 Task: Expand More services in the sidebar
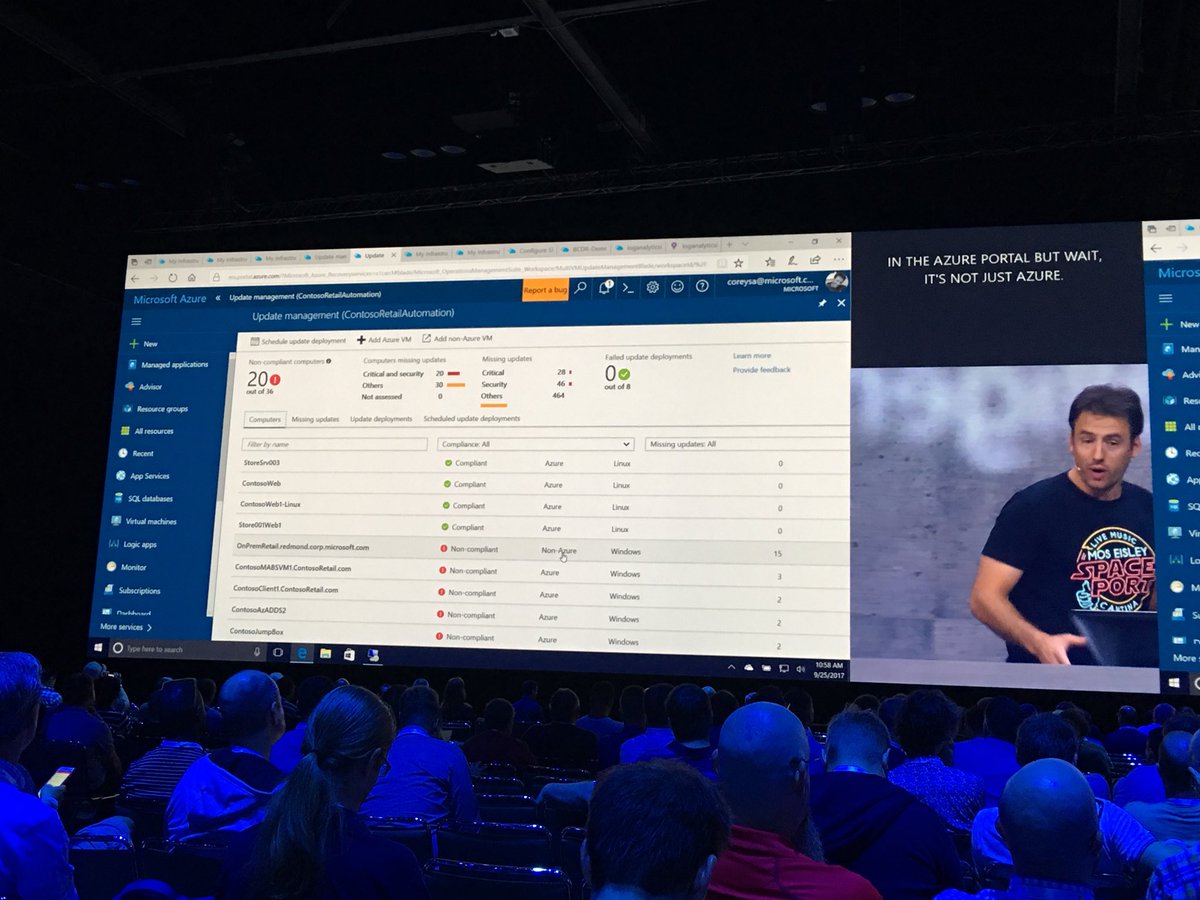(126, 627)
